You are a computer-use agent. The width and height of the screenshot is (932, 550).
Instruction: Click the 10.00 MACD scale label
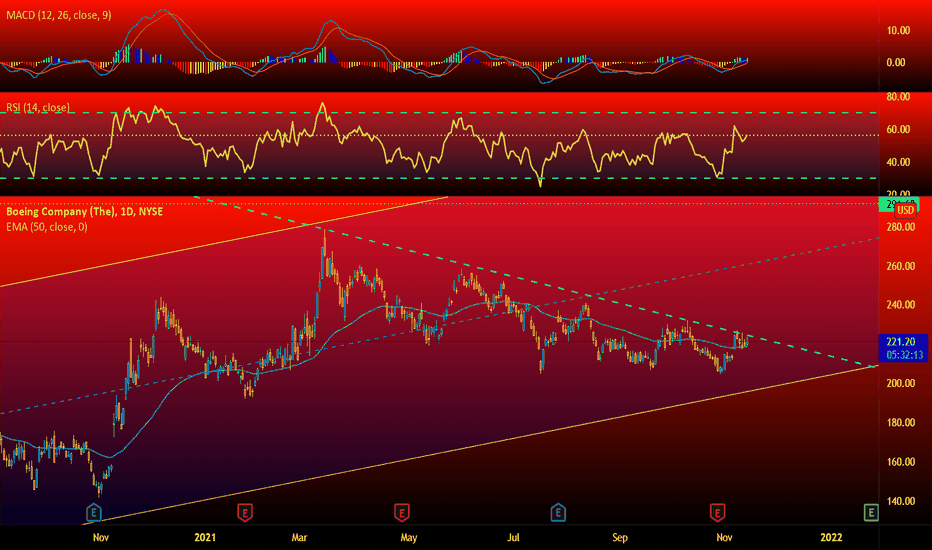[x=898, y=30]
